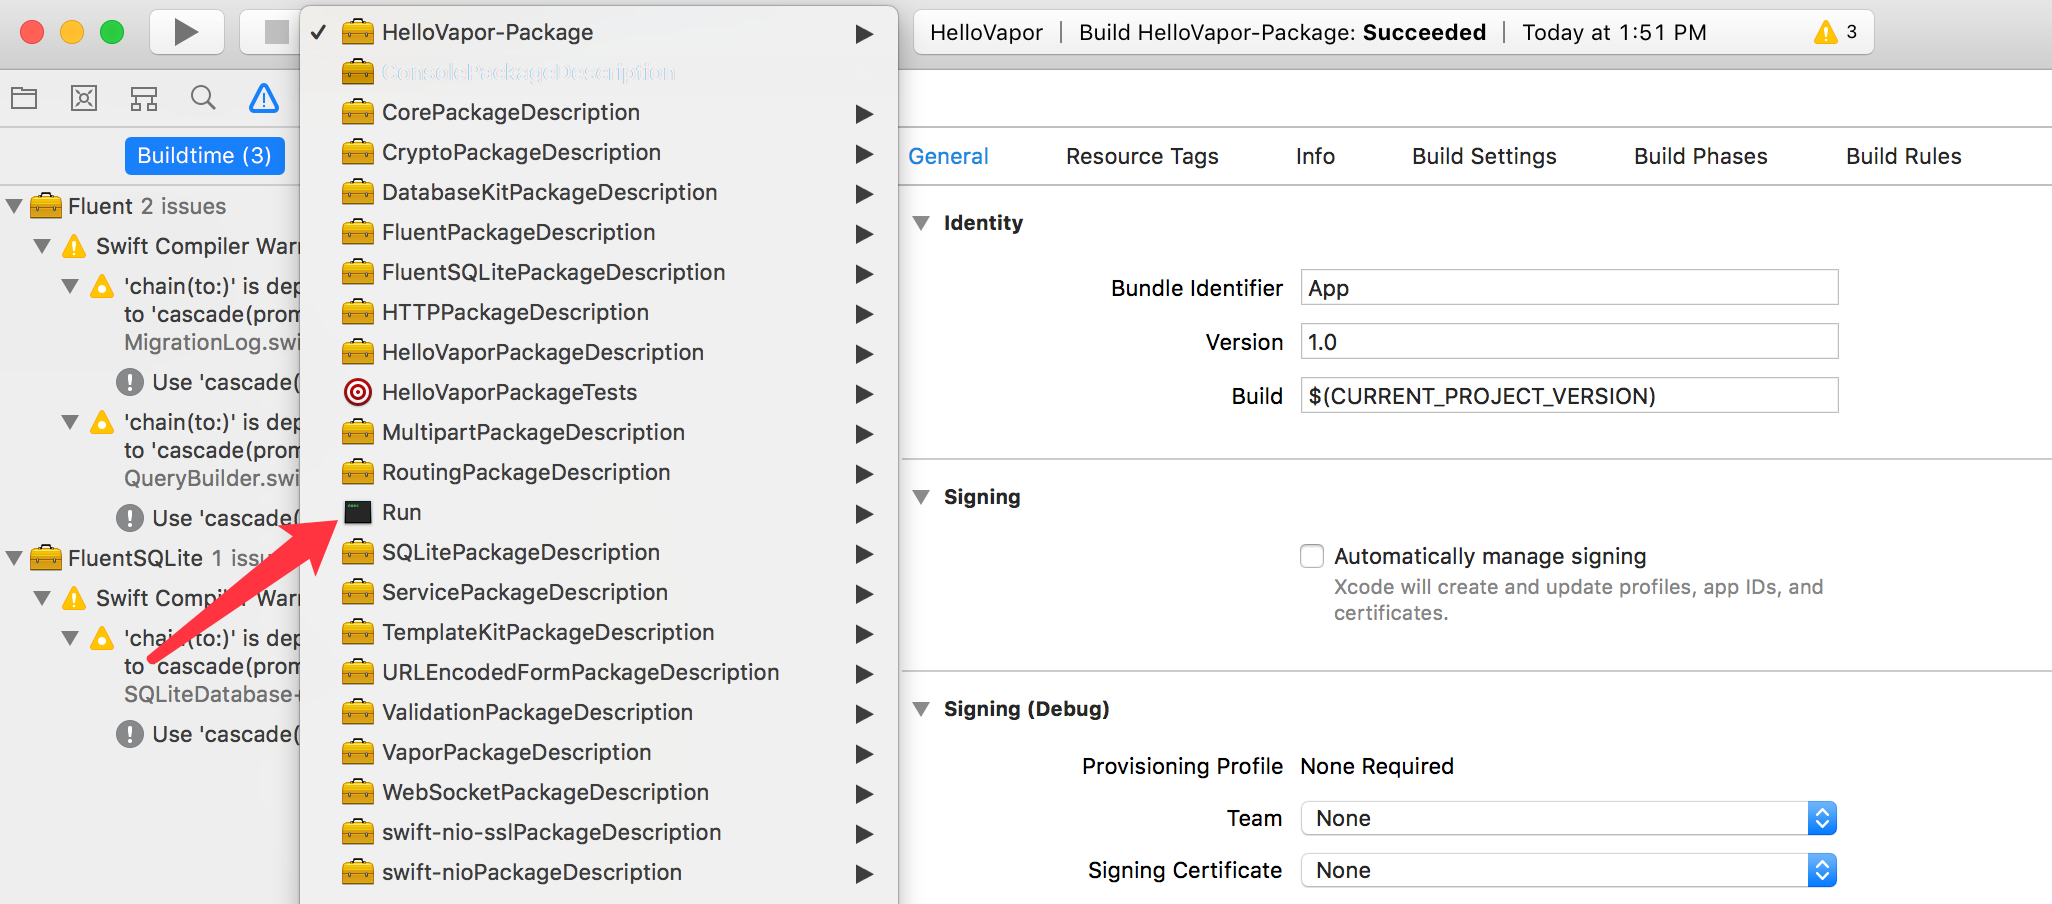2052x904 pixels.
Task: Collapse FluentSQLite's Swift Compiler Warning group
Action: click(x=42, y=598)
